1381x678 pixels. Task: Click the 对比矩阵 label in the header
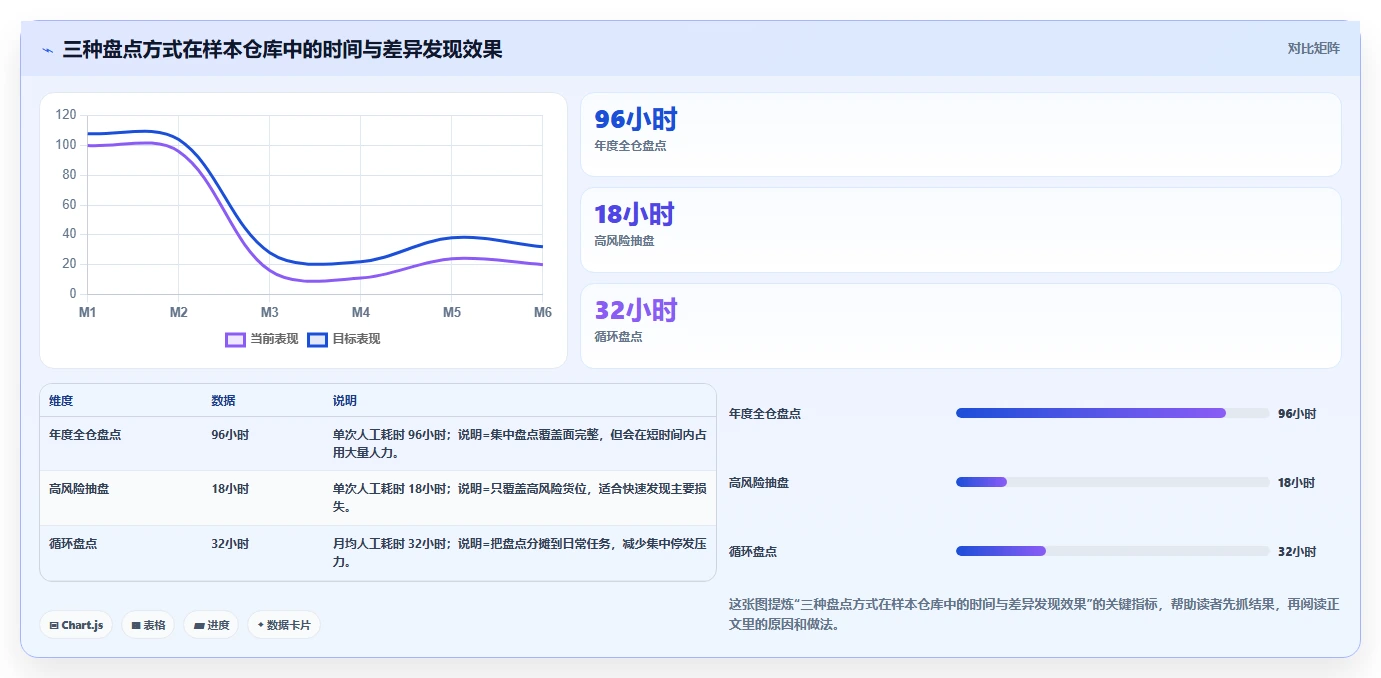tap(1313, 48)
